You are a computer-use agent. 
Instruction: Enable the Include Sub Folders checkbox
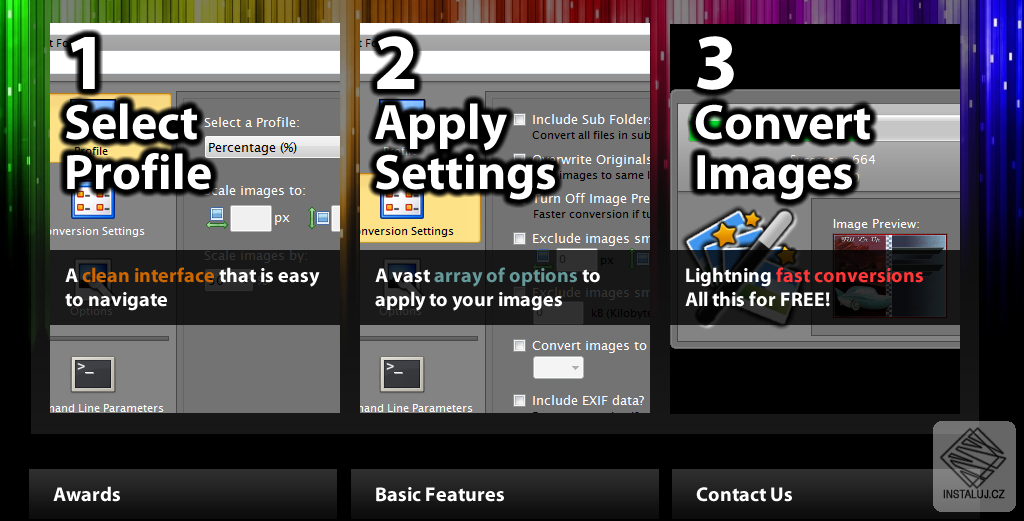(519, 119)
